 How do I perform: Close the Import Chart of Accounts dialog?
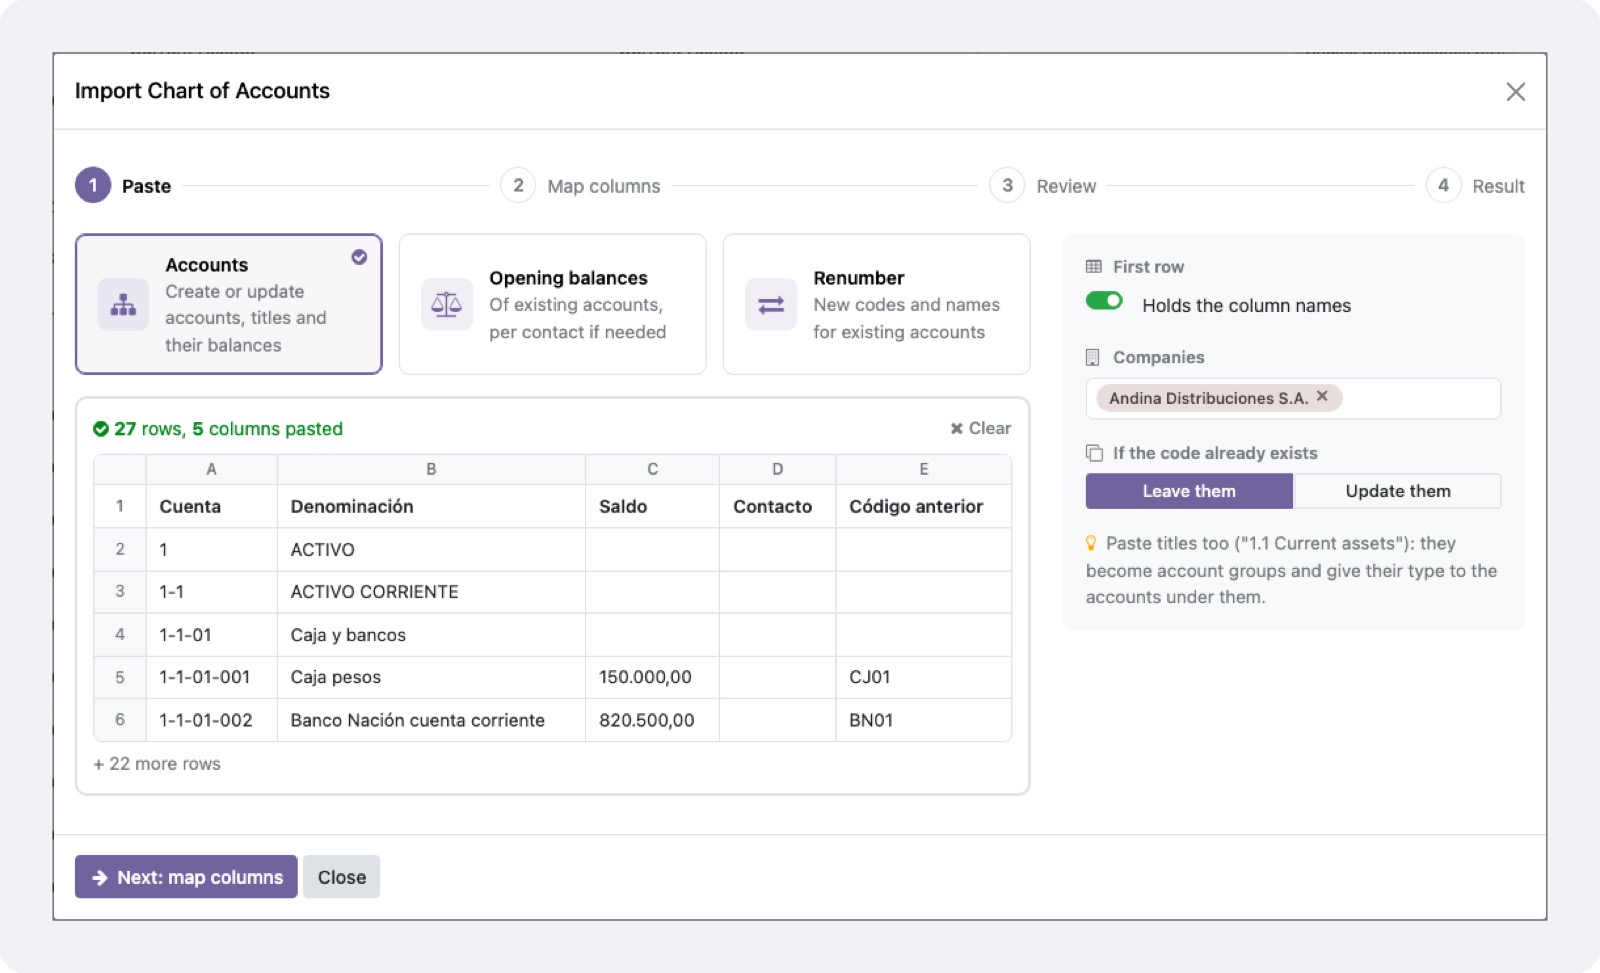tap(1515, 92)
